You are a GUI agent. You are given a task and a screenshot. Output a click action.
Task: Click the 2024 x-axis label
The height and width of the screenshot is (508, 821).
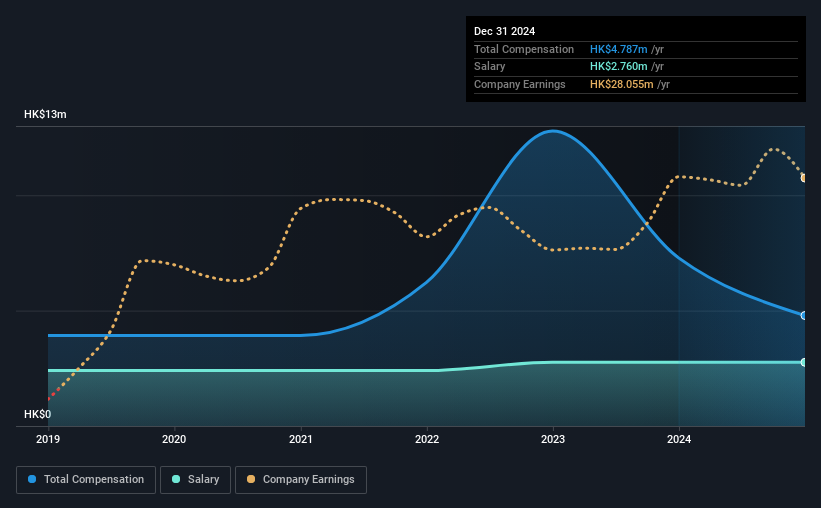[x=679, y=439]
